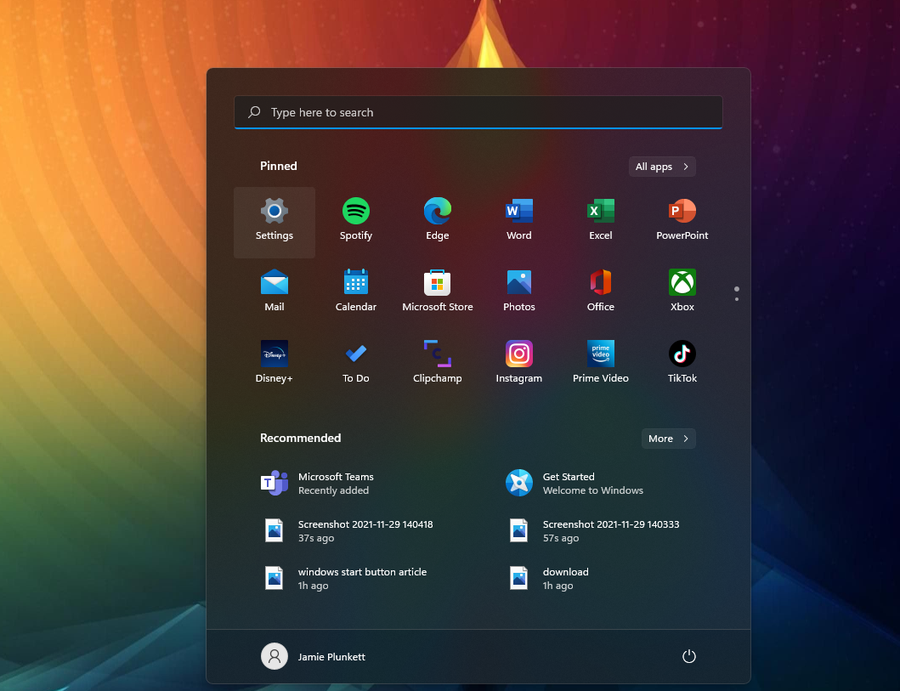Launch the TikTok app icon
The height and width of the screenshot is (691, 900).
coord(682,354)
